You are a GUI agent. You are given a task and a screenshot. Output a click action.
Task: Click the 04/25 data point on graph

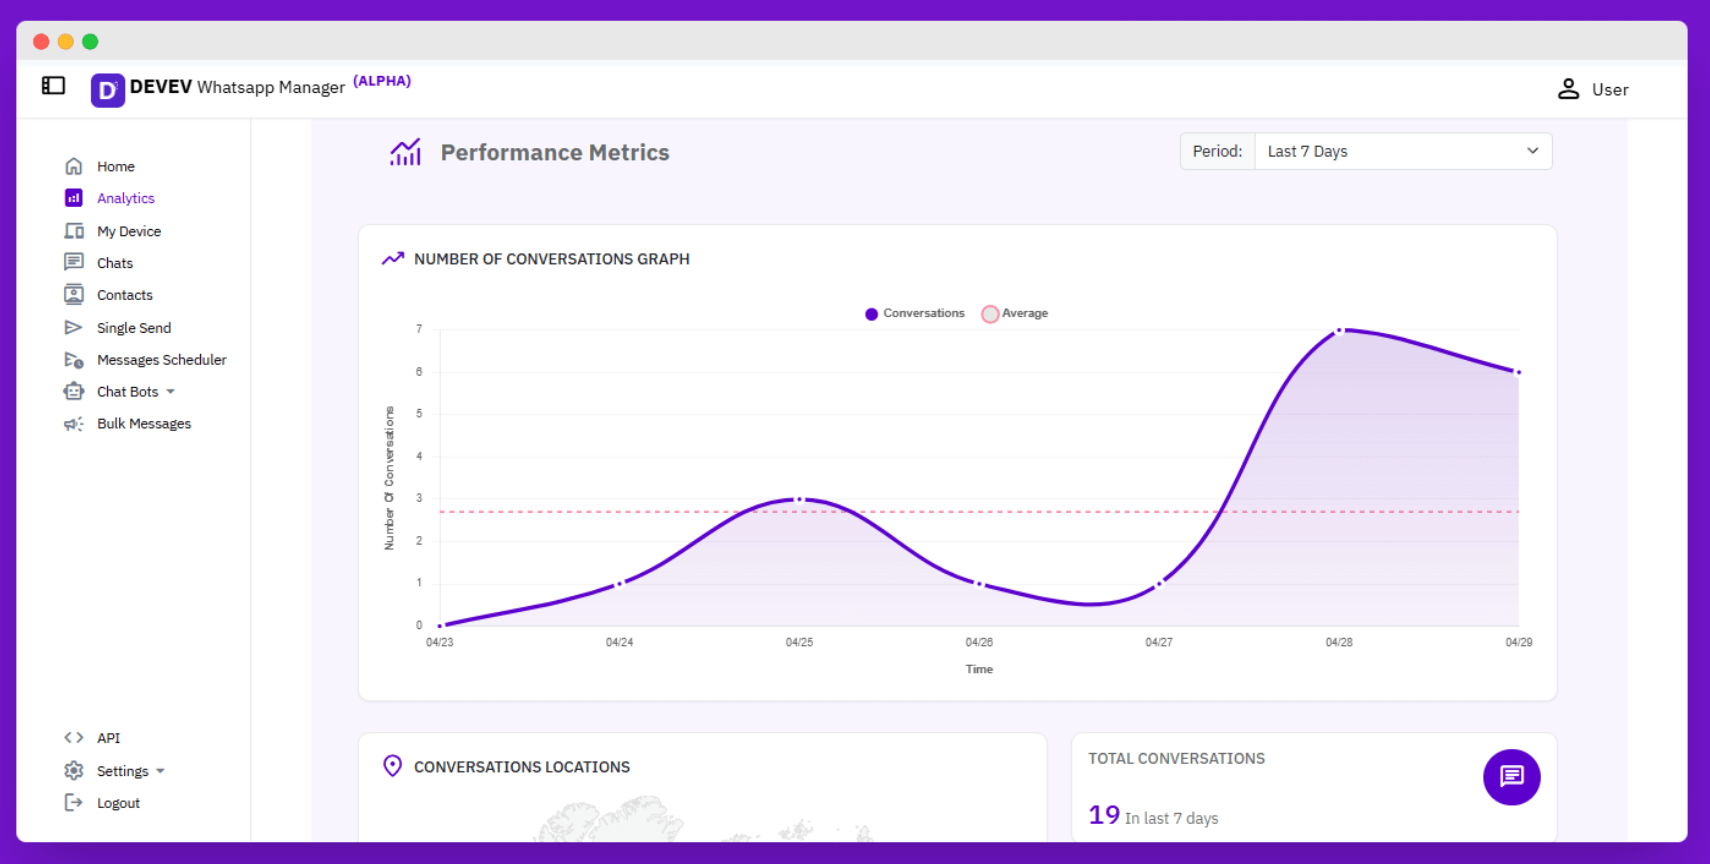click(799, 499)
